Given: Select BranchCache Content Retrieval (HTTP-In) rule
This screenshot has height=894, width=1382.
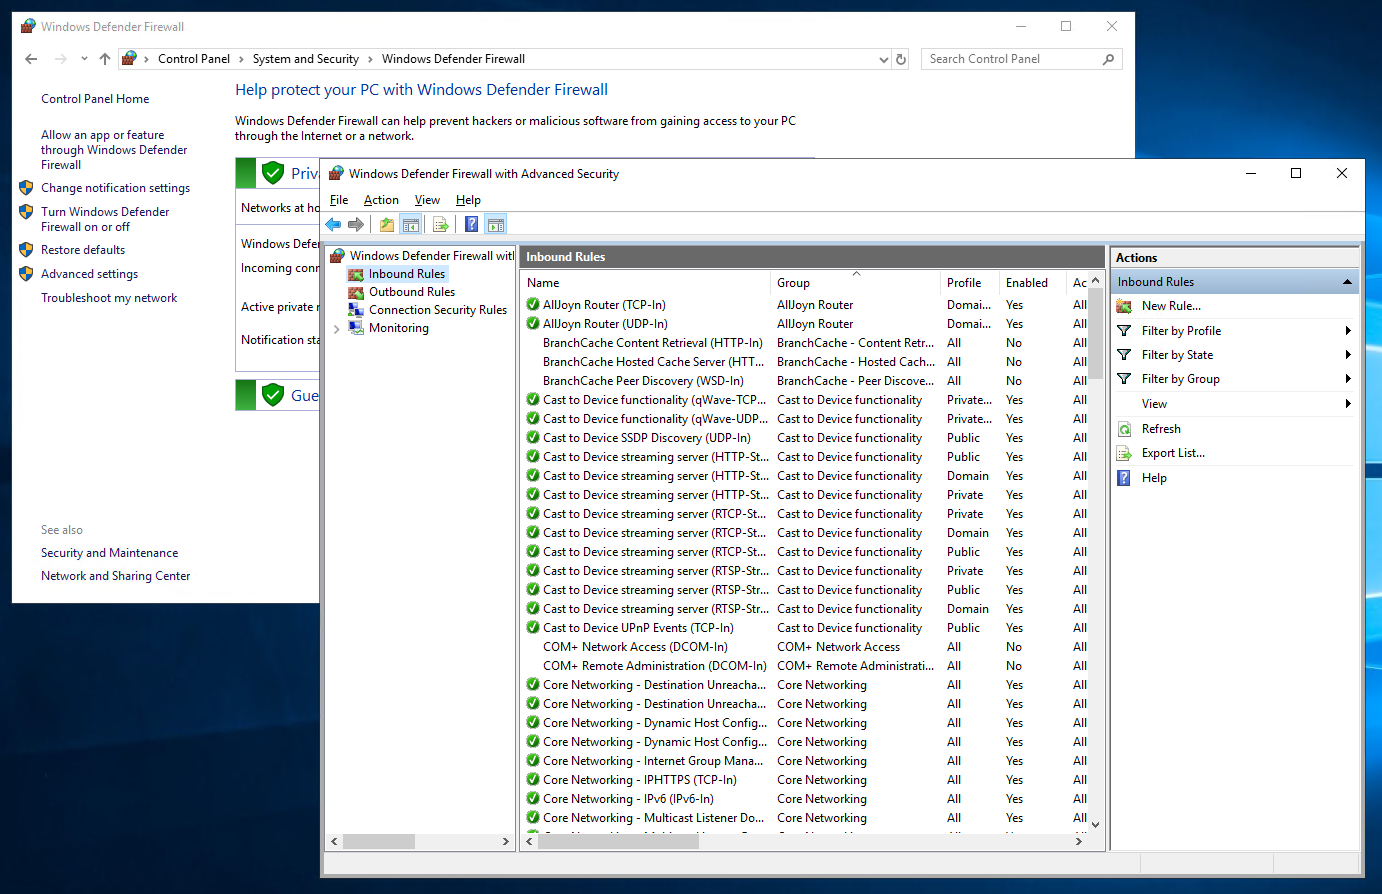Looking at the screenshot, I should (652, 343).
